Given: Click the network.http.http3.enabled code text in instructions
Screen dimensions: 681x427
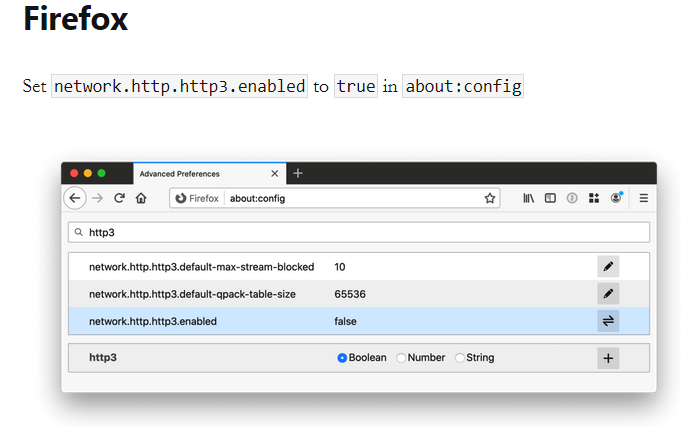Looking at the screenshot, I should point(179,86).
